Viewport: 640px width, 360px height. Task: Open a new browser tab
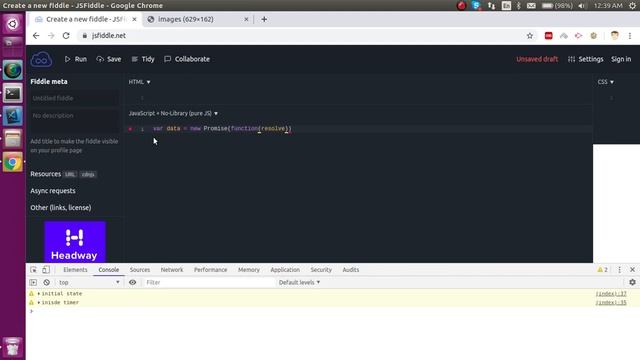(264, 19)
